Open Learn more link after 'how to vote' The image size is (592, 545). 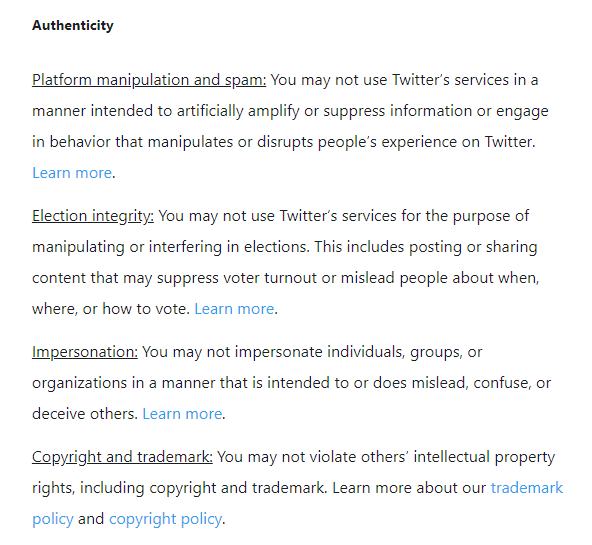point(234,309)
